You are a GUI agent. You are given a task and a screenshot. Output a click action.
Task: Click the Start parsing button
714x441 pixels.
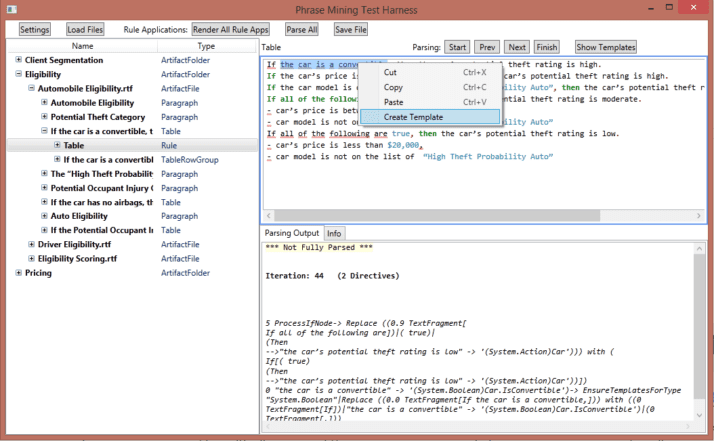pyautogui.click(x=457, y=47)
